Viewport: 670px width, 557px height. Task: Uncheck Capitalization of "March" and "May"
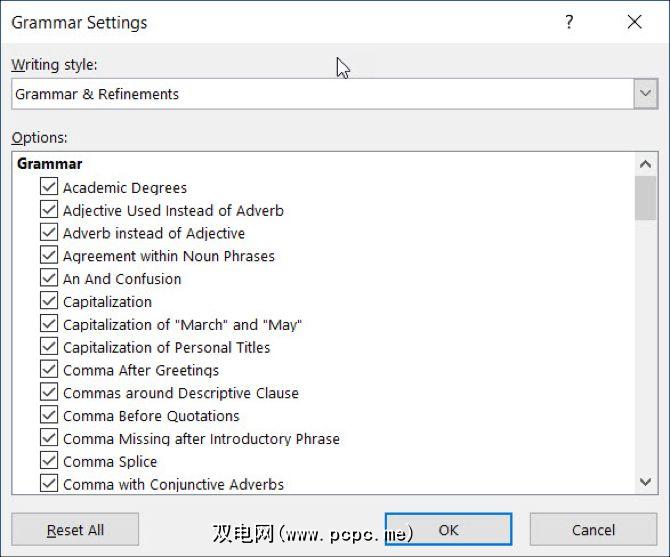[x=49, y=324]
